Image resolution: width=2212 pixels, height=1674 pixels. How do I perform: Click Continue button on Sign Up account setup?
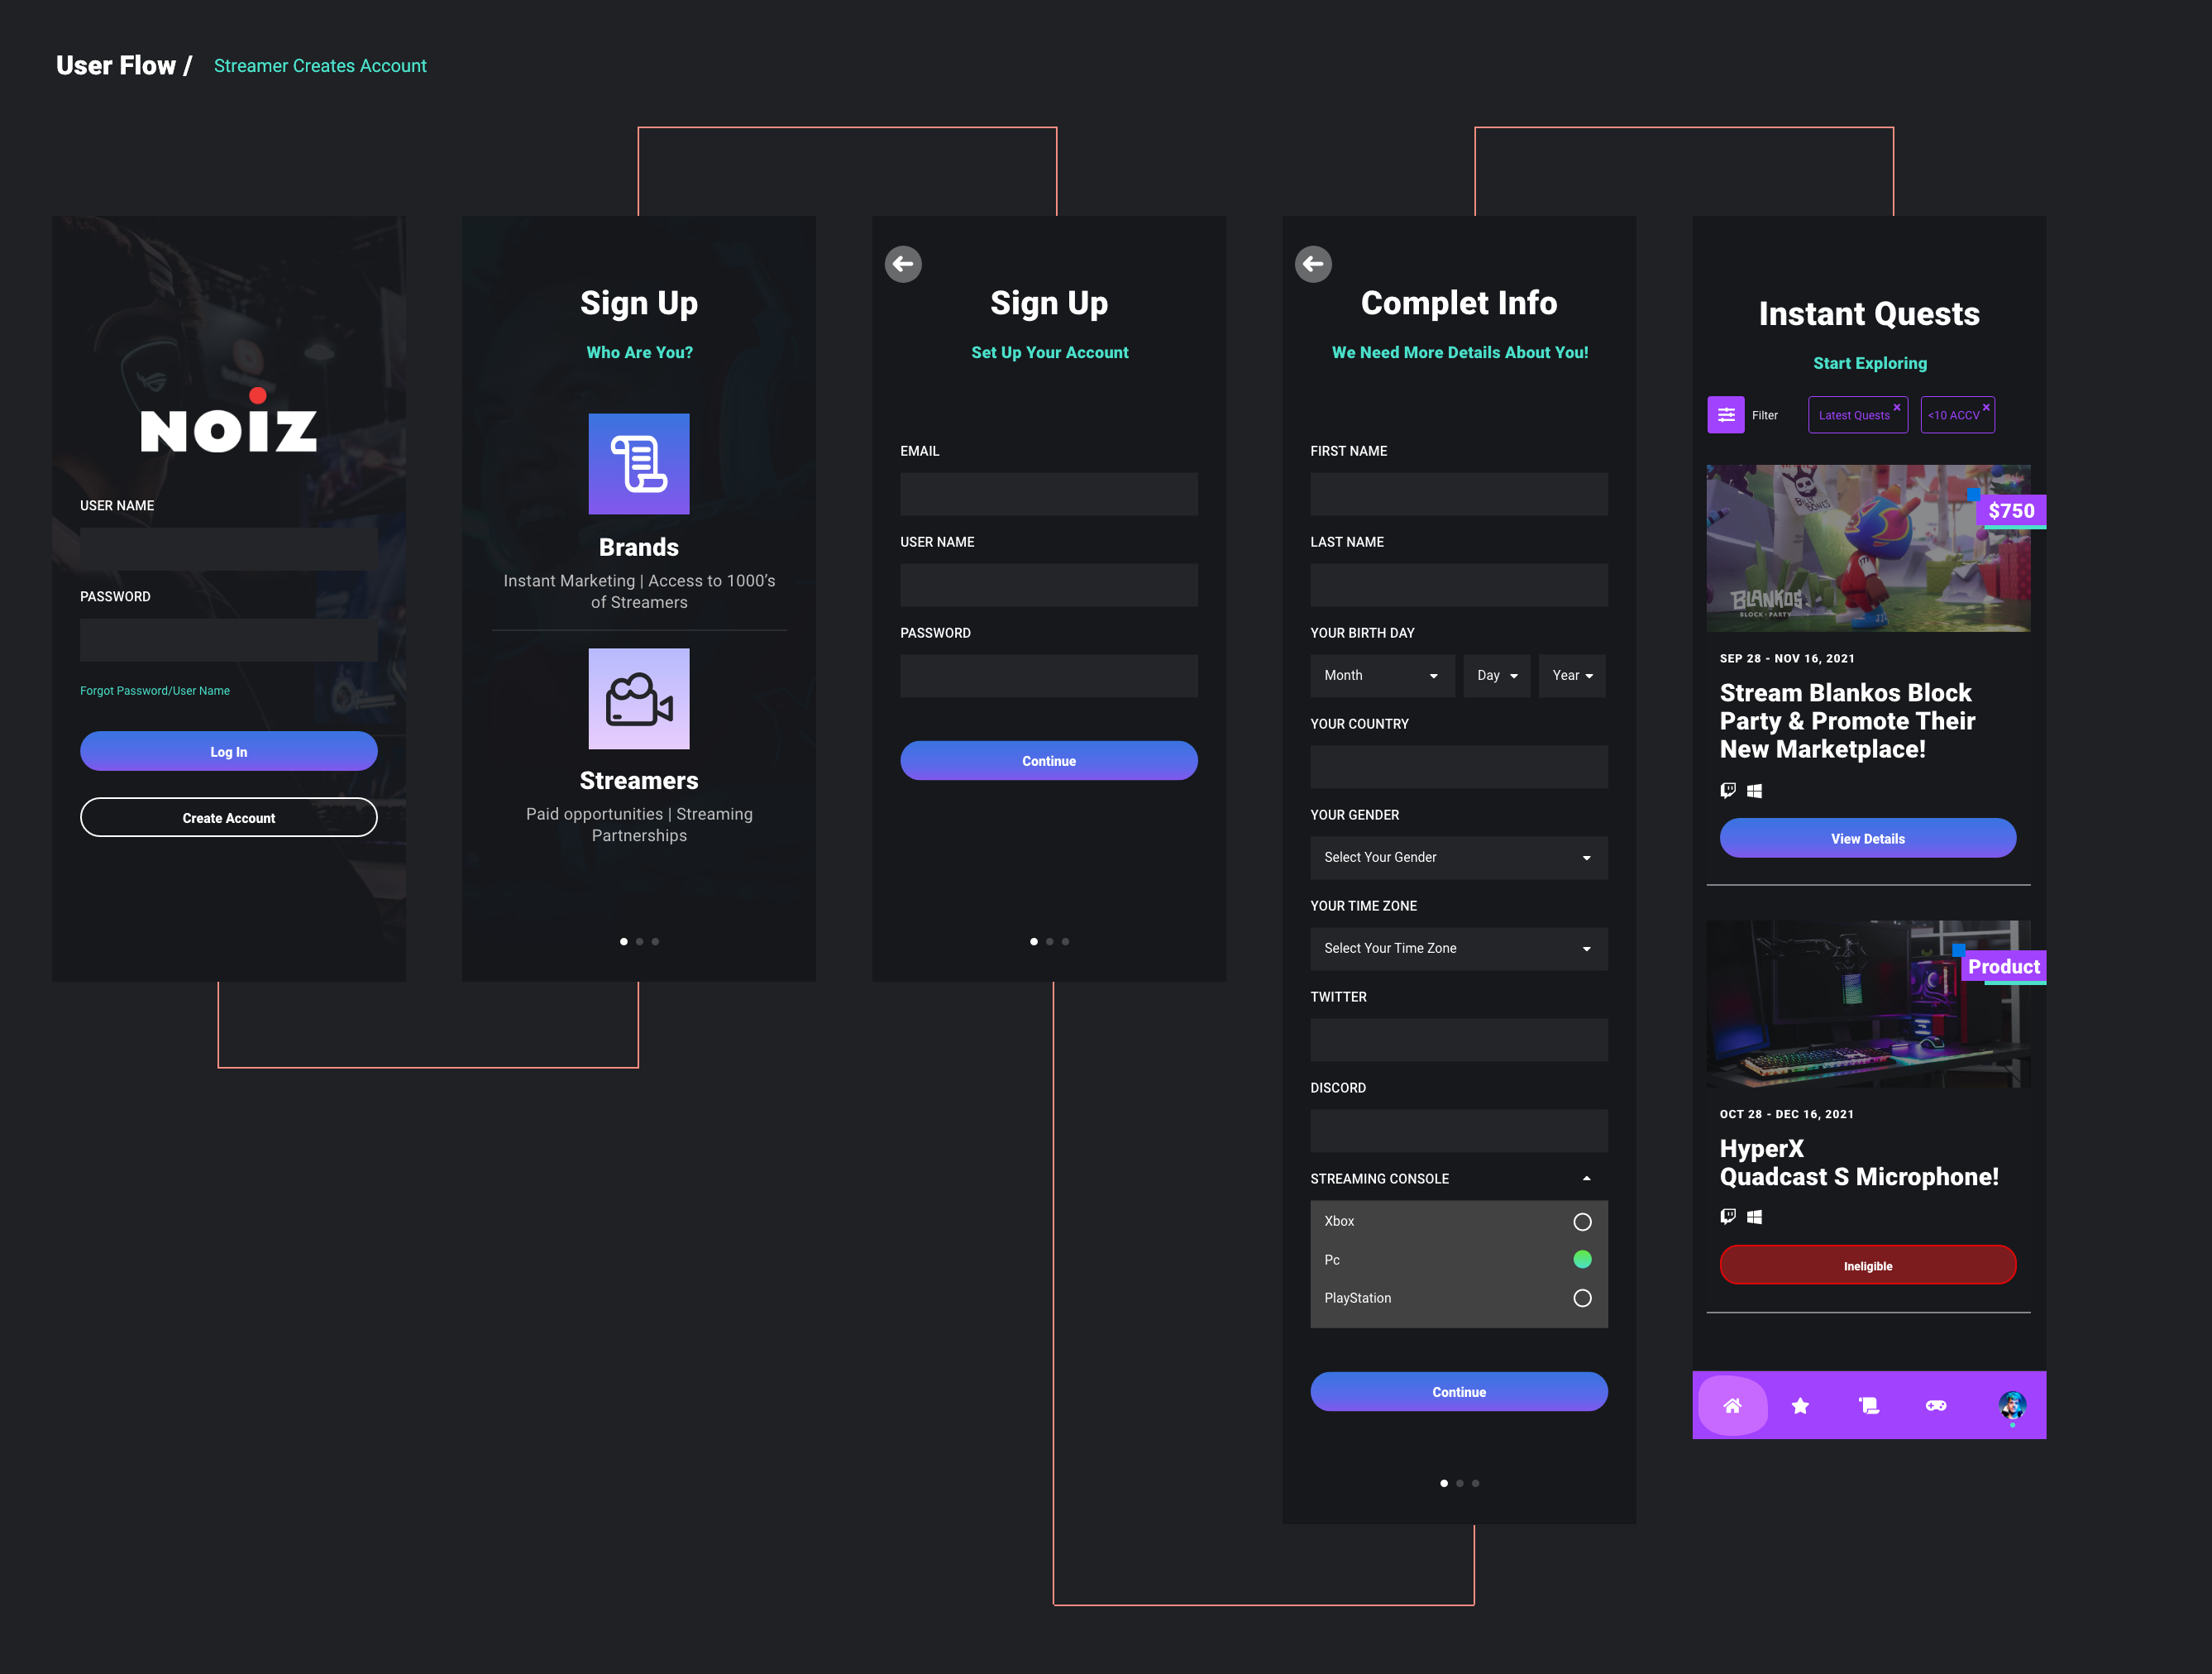1049,759
